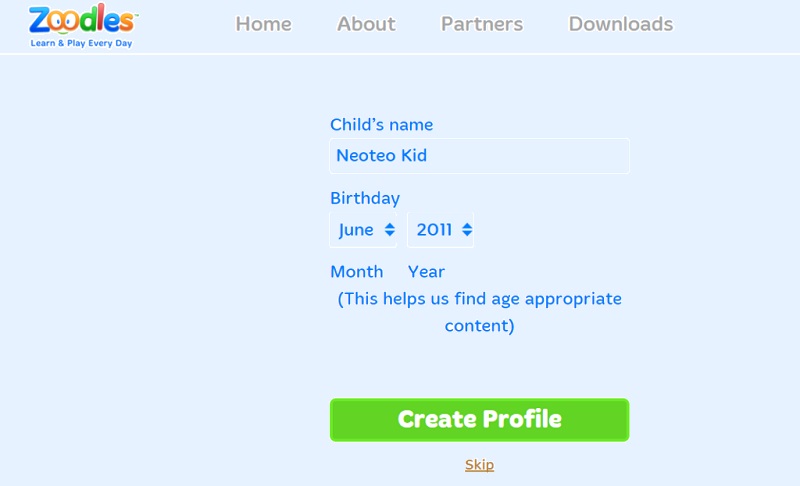The width and height of the screenshot is (800, 486).
Task: Click the "Child's name" label
Action: [x=381, y=125]
